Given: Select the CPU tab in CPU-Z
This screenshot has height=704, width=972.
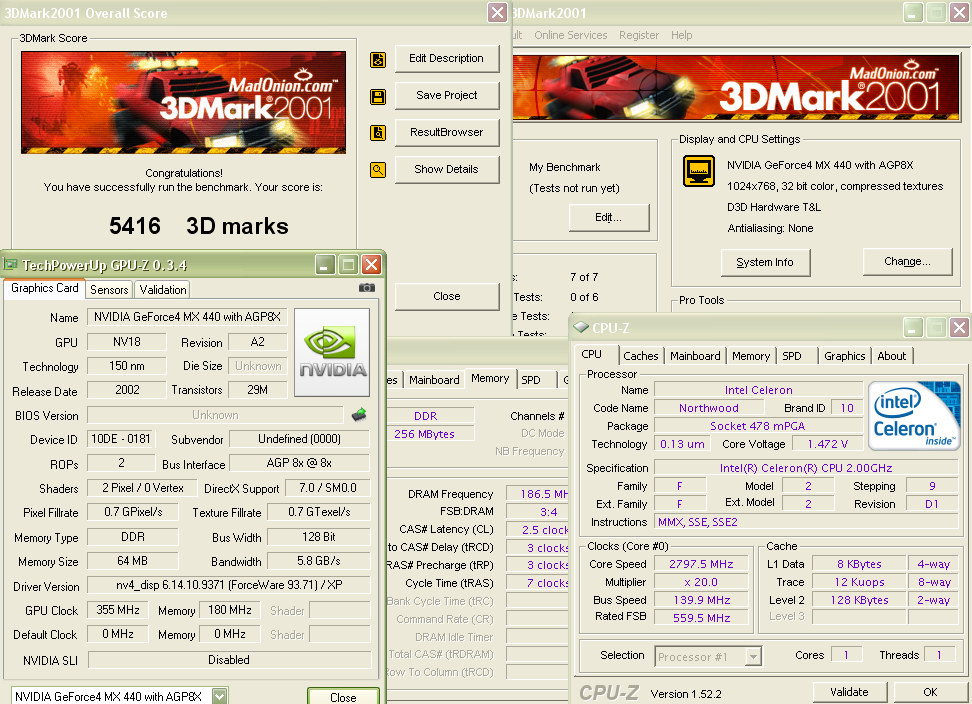Looking at the screenshot, I should coord(591,354).
